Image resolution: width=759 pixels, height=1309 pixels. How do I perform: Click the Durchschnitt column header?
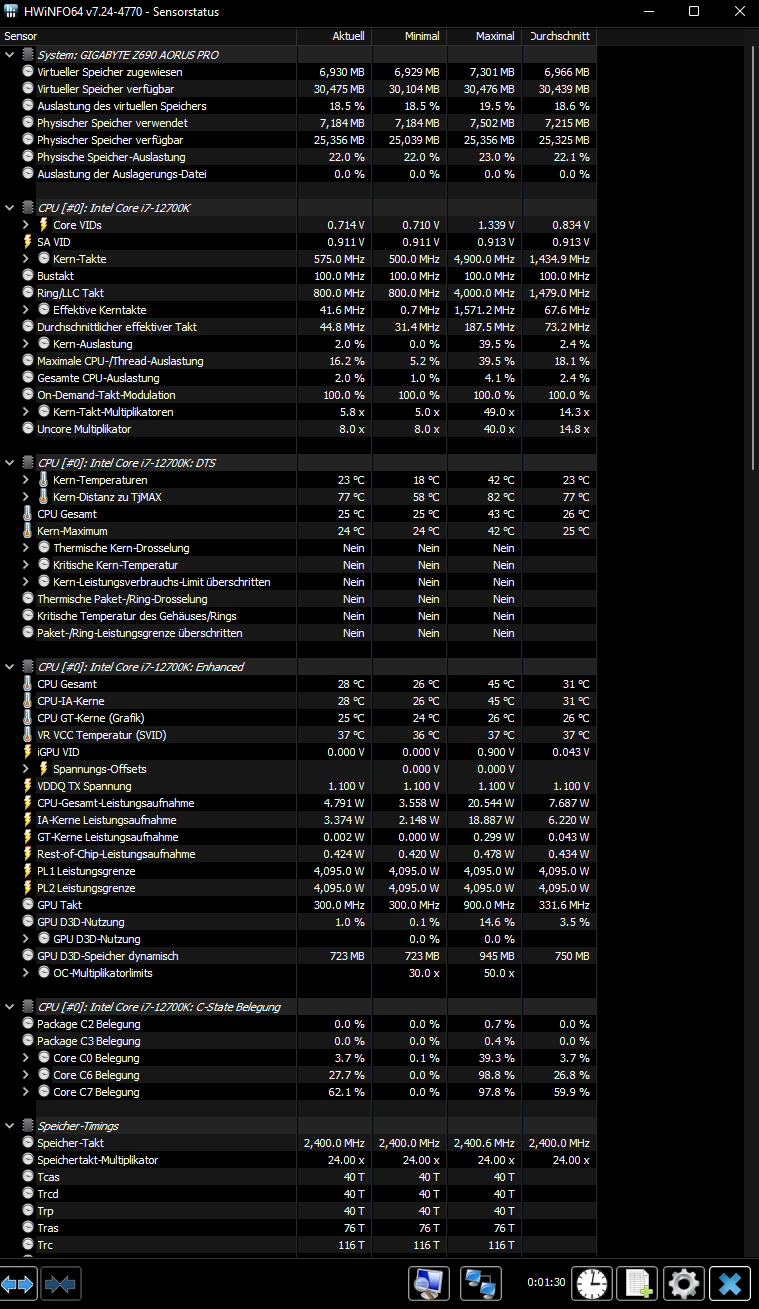coord(559,36)
